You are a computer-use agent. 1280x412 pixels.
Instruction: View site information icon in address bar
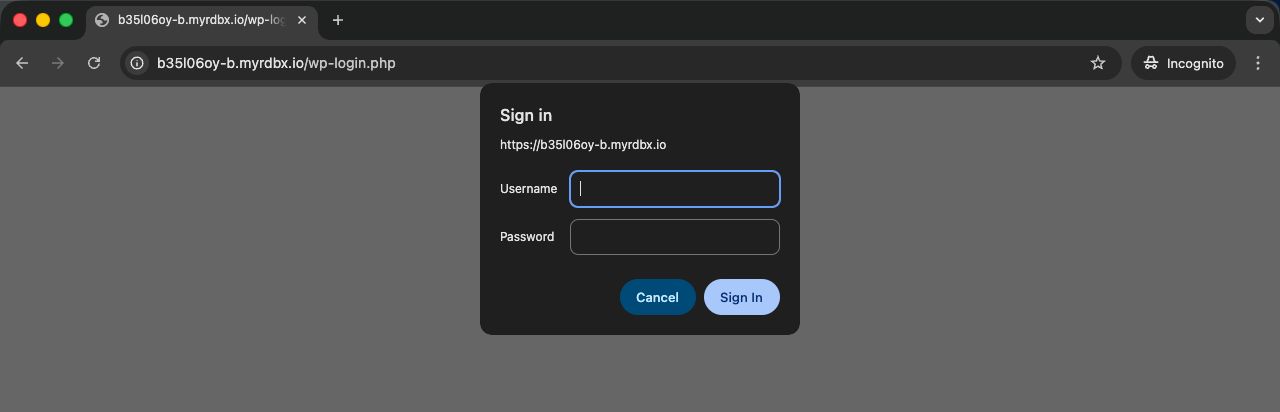coord(137,63)
